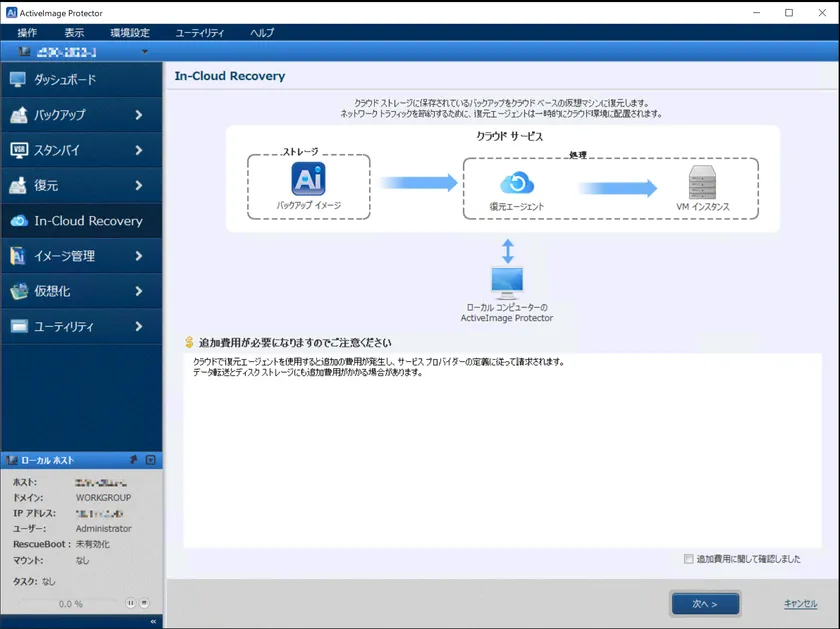
Task: Expand the スタンバイ sidebar section
Action: click(139, 150)
